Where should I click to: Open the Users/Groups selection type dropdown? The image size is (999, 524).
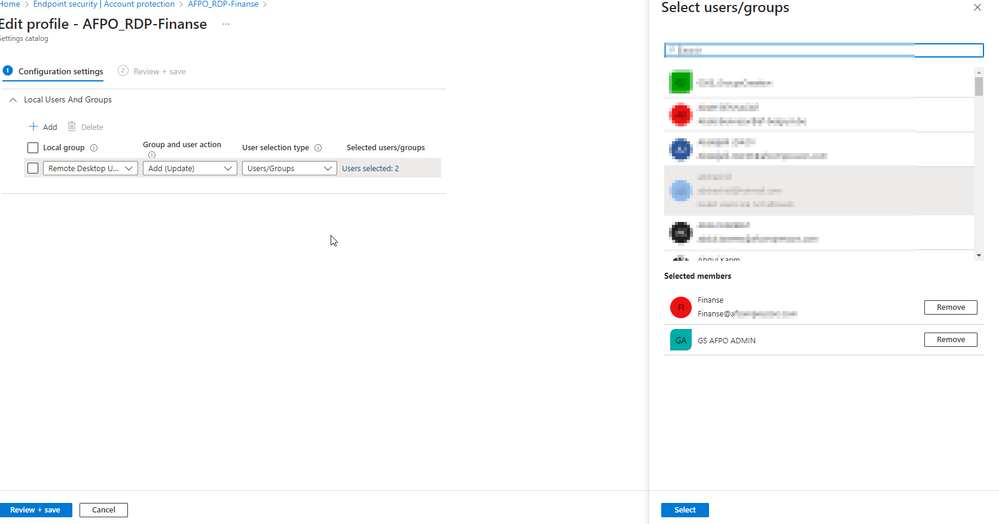(289, 168)
